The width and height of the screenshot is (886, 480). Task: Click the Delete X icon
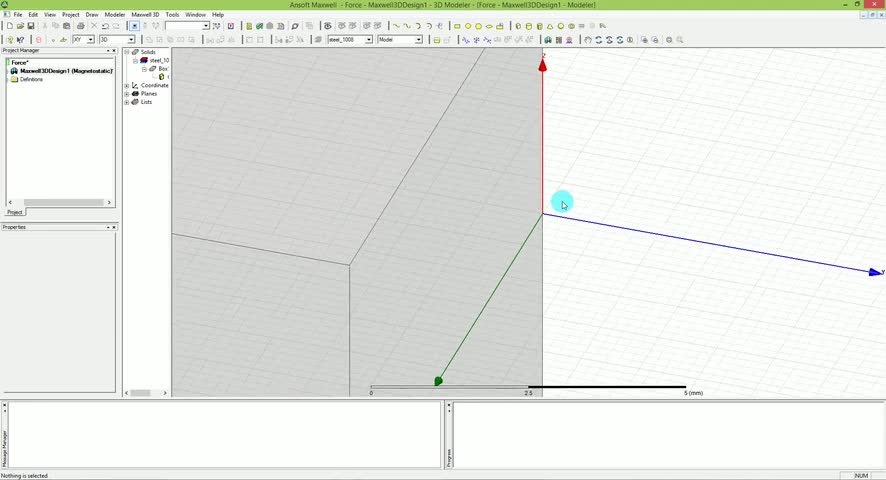[94, 26]
